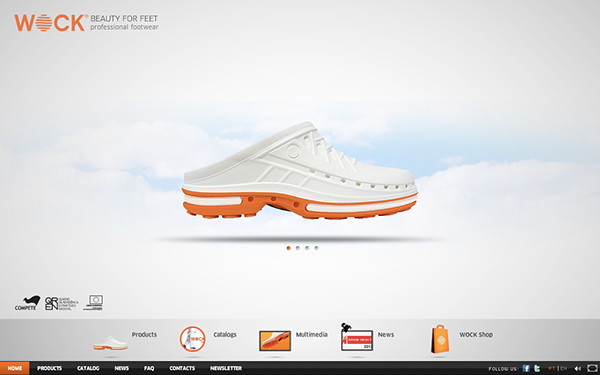Click the European Union flag logo
The height and width of the screenshot is (375, 600).
click(94, 302)
